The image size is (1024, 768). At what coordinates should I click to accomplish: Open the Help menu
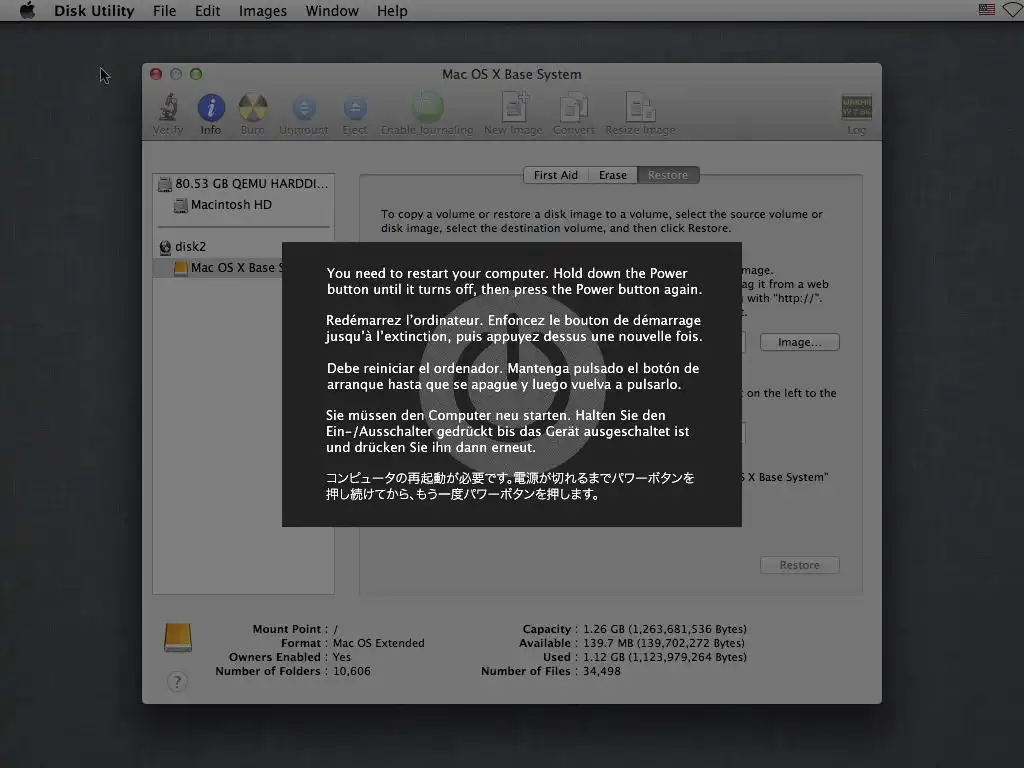pos(392,10)
